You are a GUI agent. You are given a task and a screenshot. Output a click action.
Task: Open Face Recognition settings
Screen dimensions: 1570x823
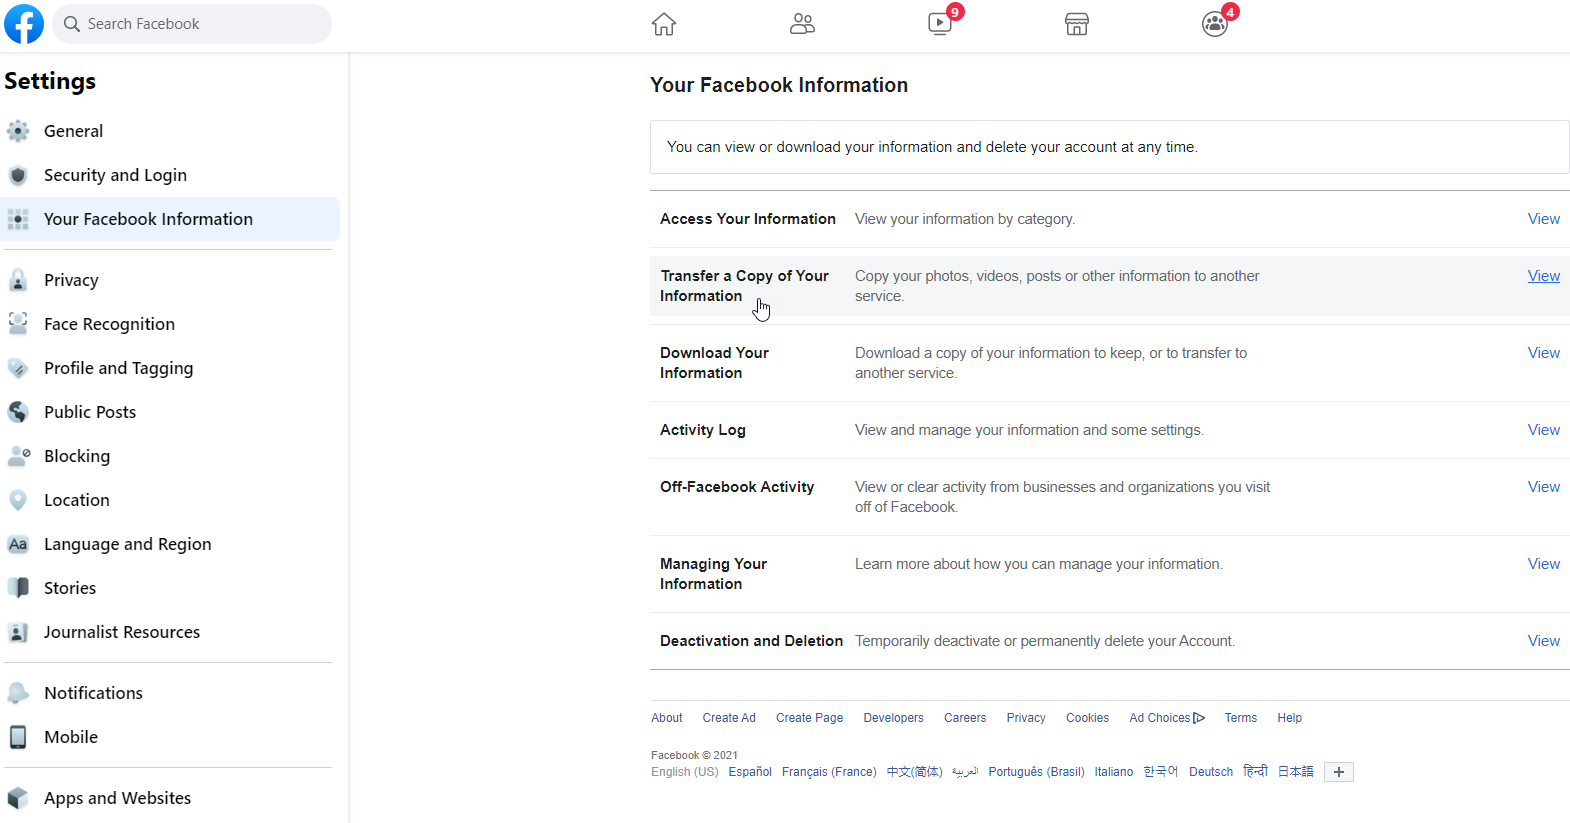(170, 324)
